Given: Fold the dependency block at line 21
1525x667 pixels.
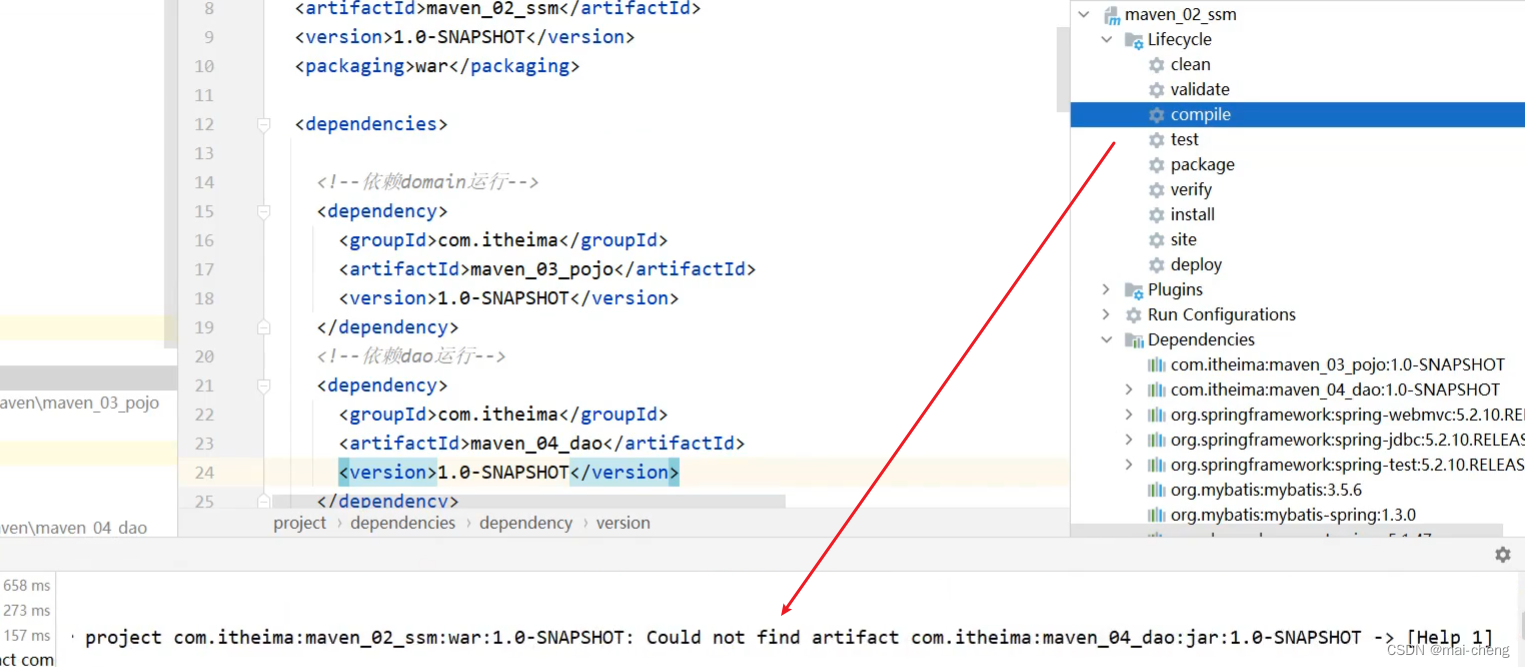Looking at the screenshot, I should coord(264,386).
